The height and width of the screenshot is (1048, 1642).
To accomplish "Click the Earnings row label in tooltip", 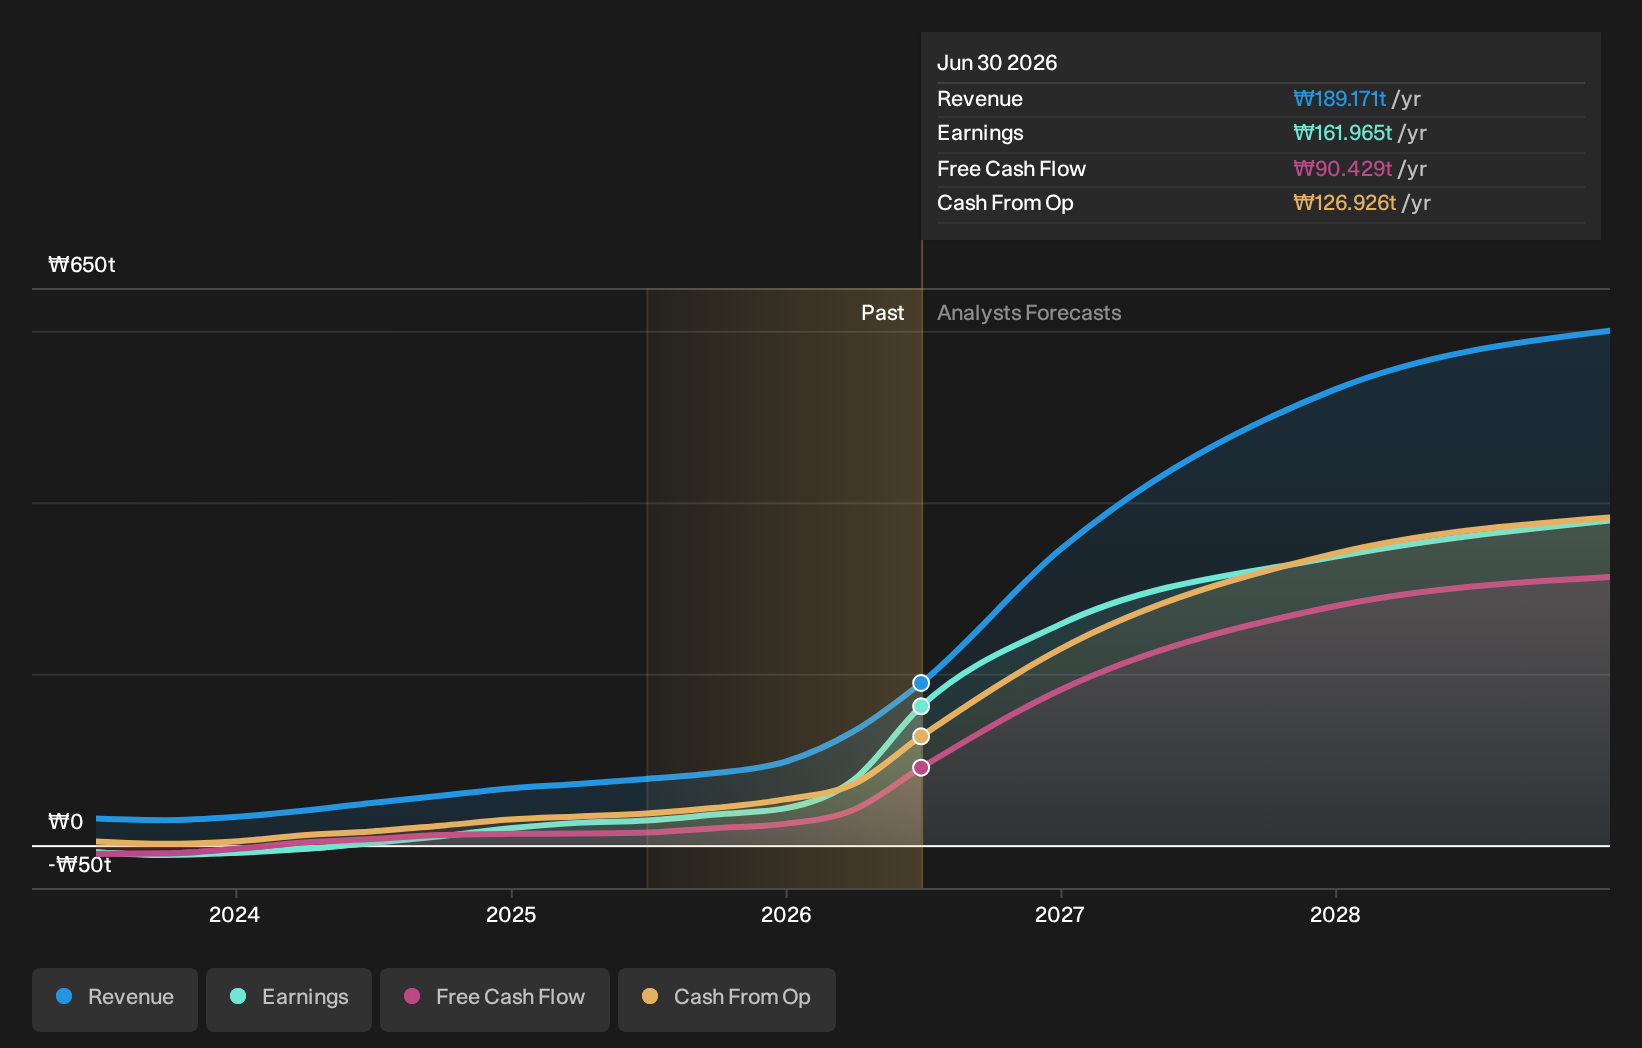I will (980, 133).
